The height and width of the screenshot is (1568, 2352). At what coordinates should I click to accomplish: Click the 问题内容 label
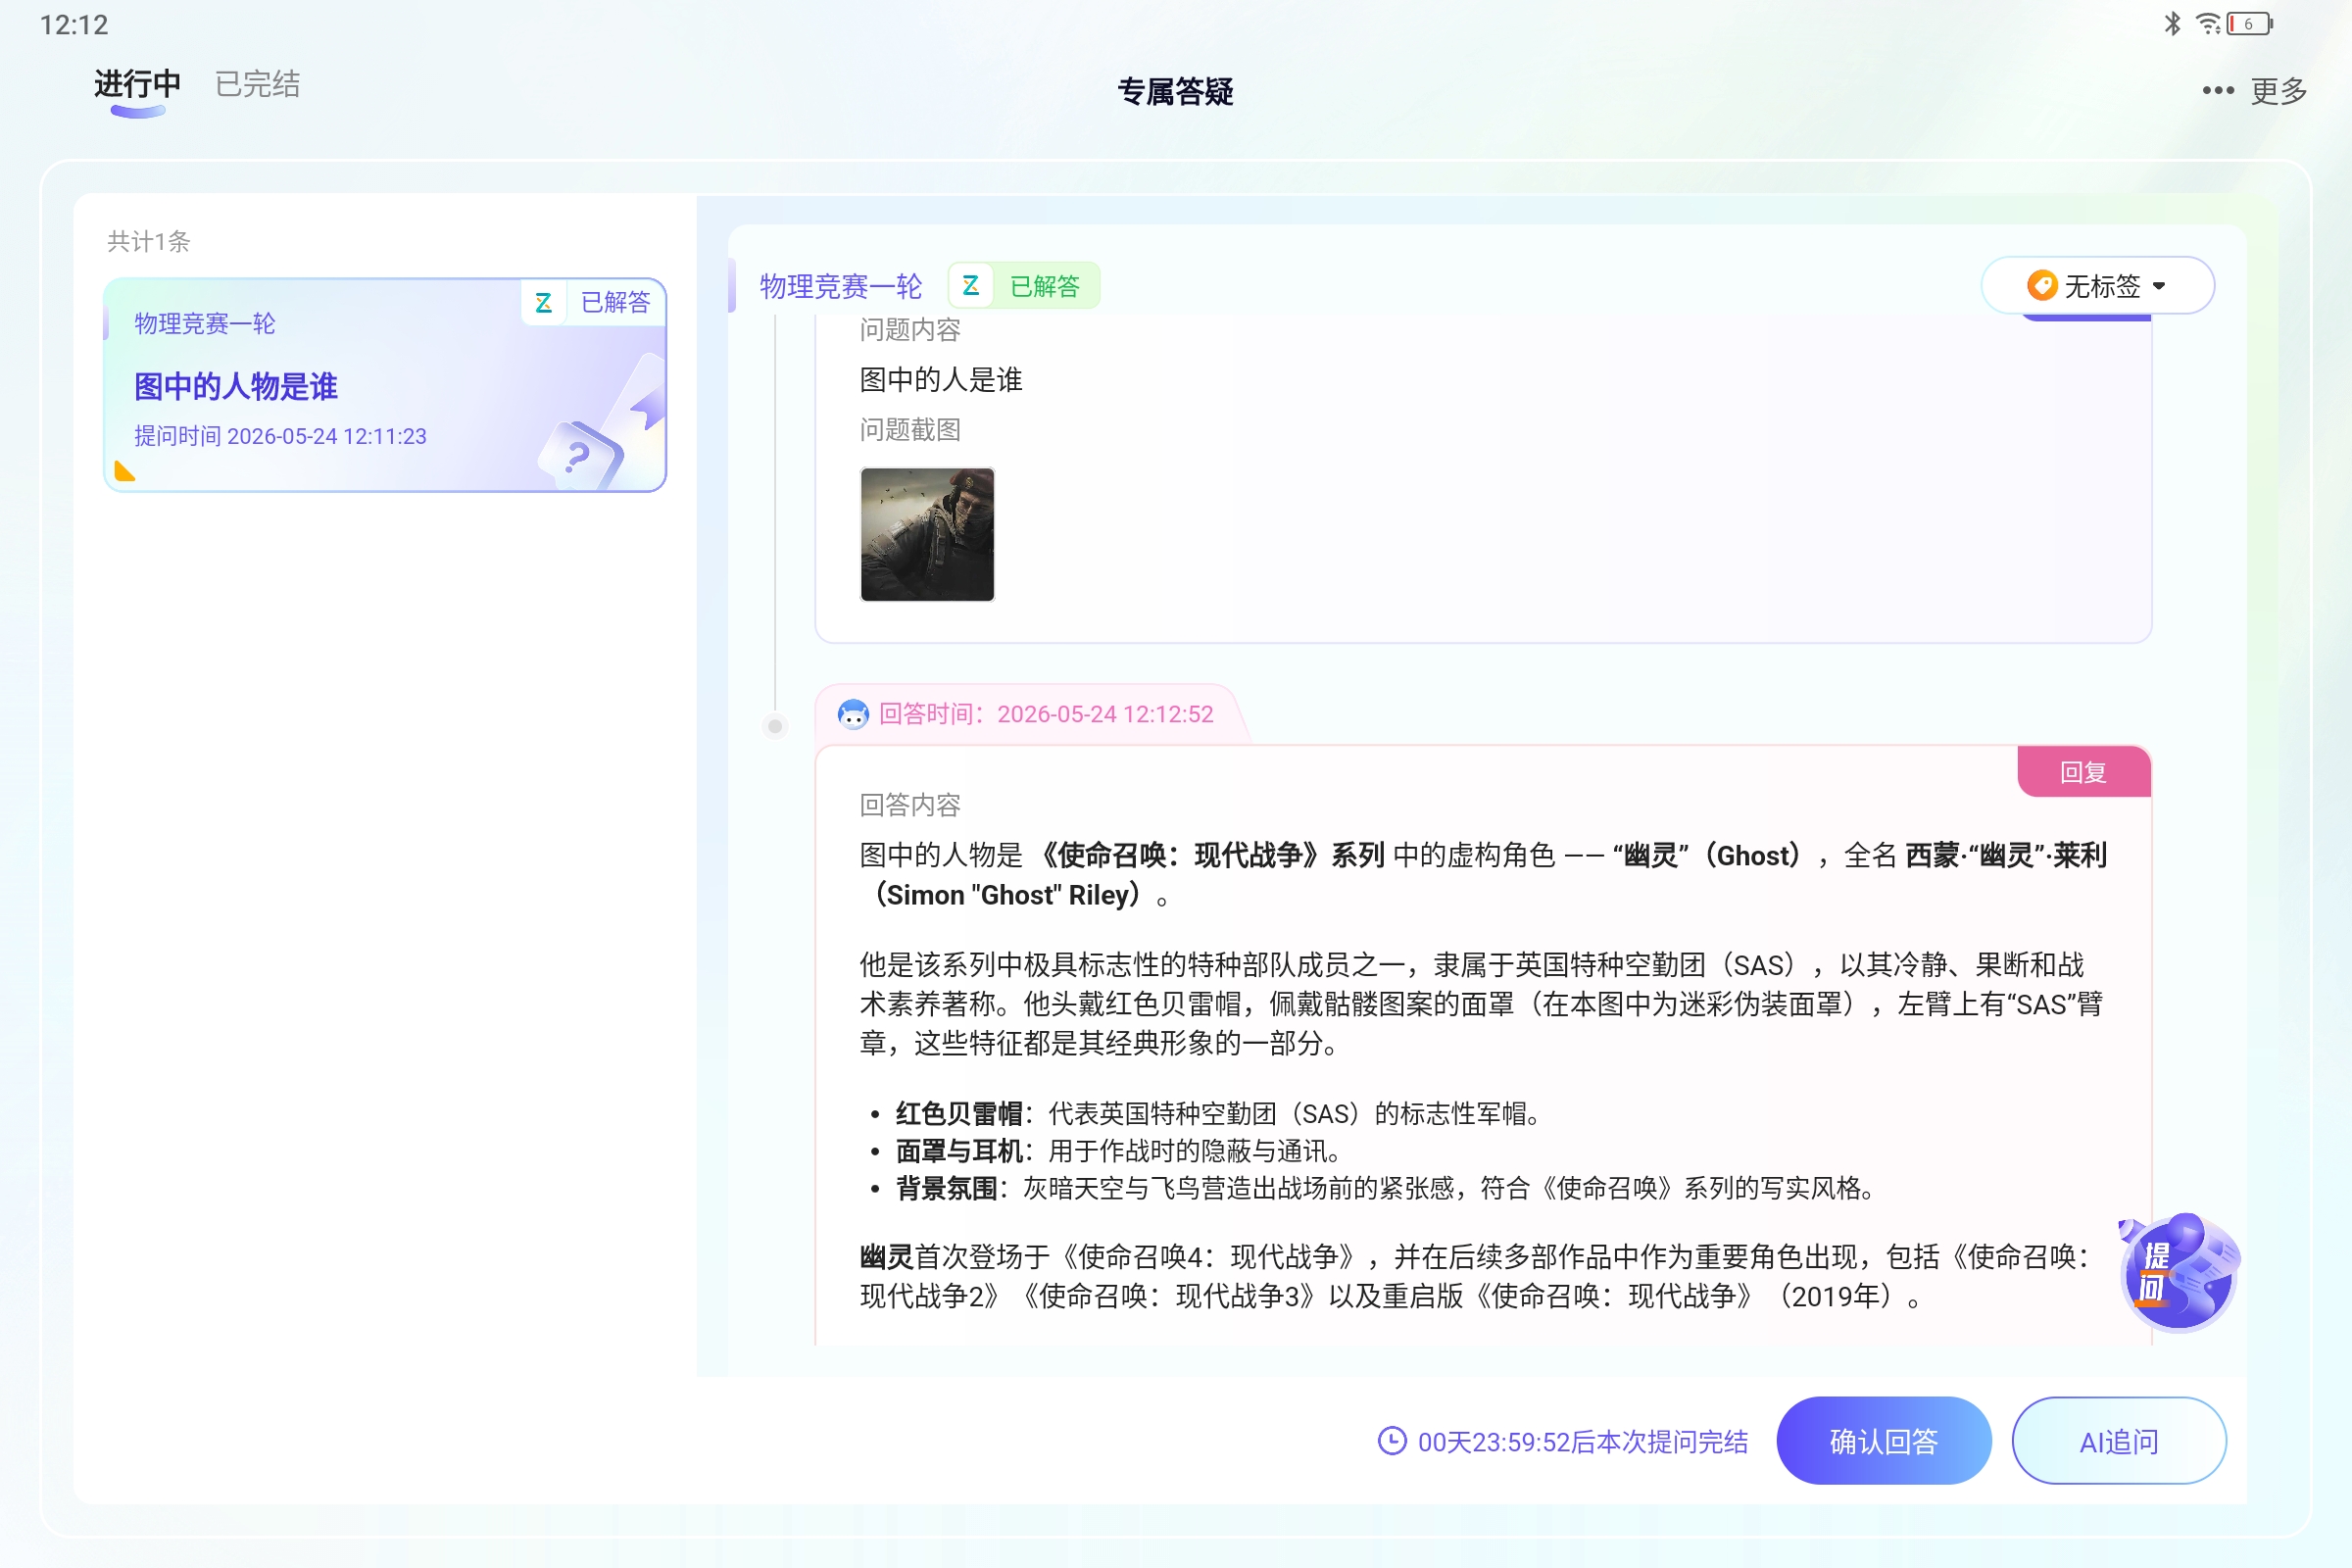[x=910, y=329]
